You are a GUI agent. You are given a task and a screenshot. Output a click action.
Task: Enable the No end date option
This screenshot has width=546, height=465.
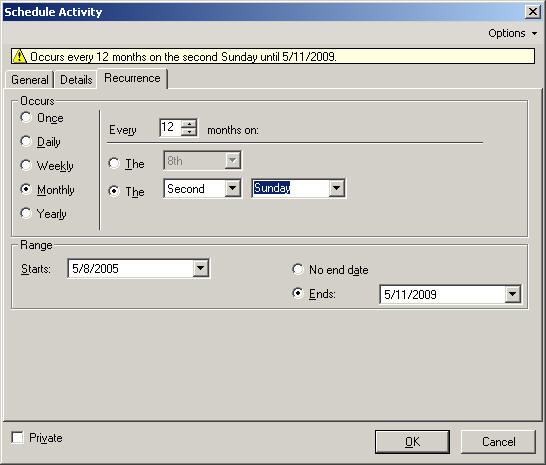click(298, 269)
